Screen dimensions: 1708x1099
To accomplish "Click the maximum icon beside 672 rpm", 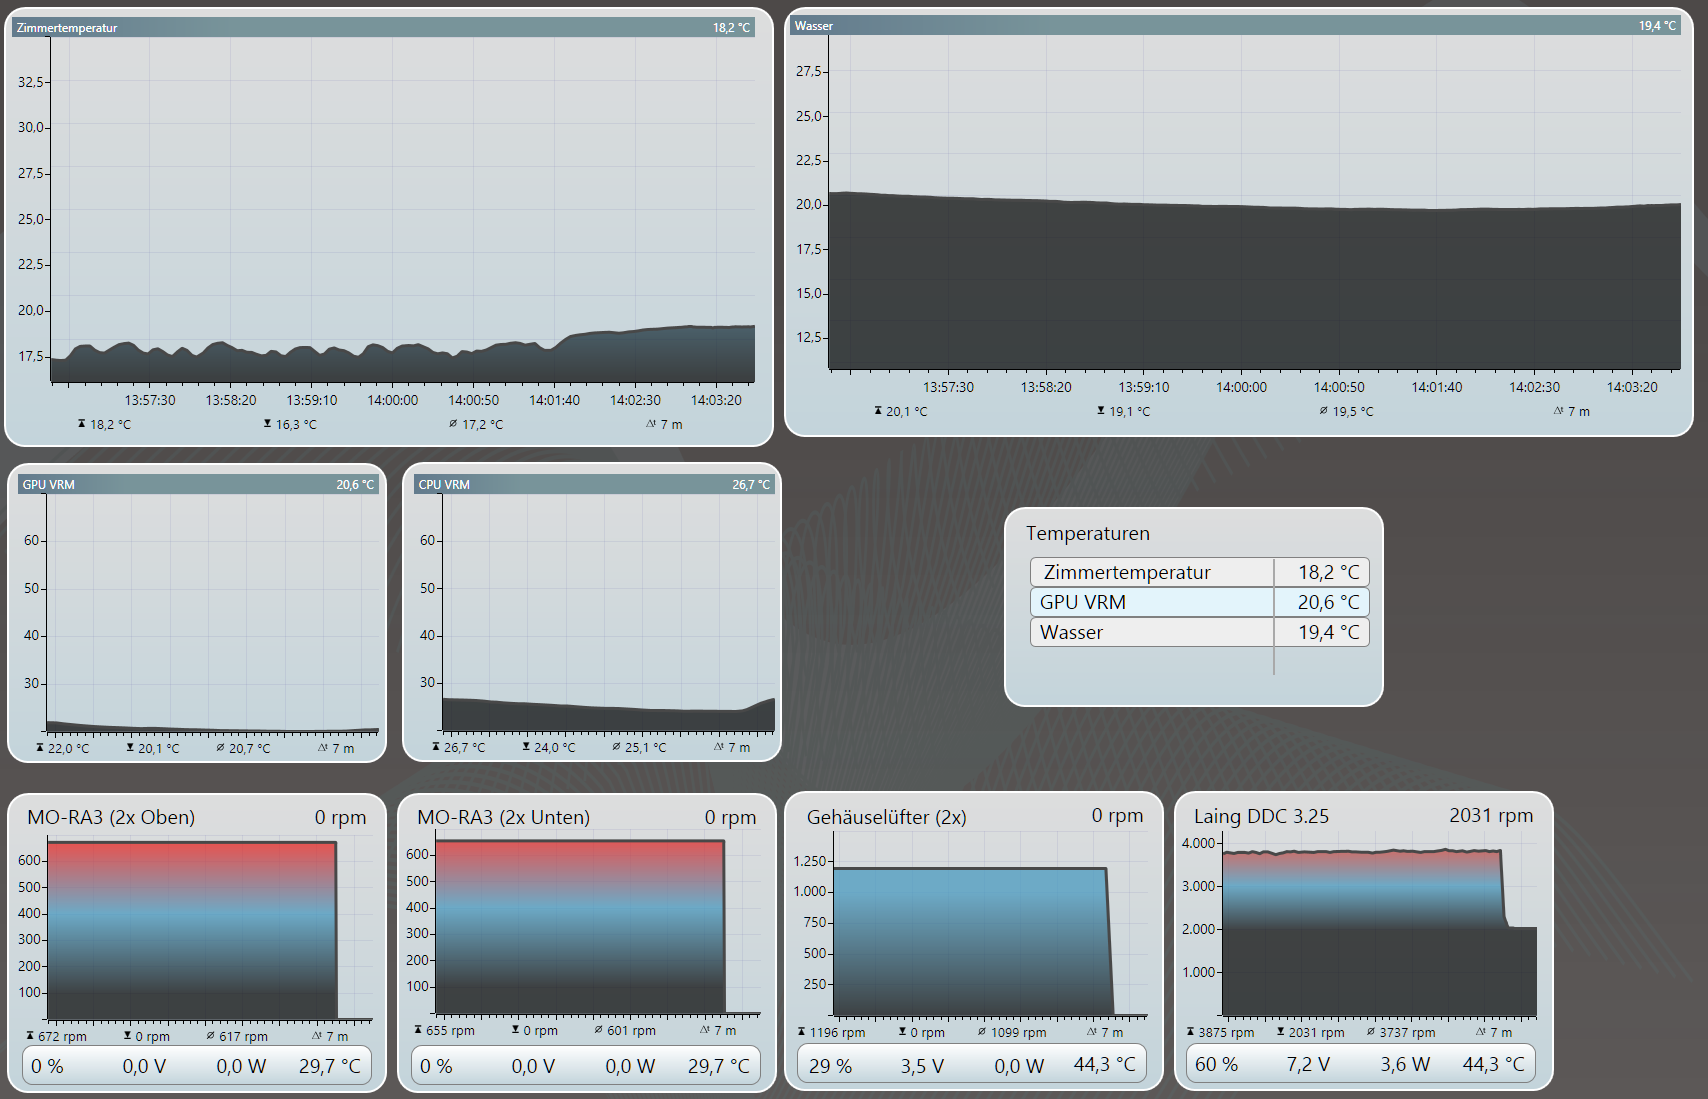I will 30,1036.
